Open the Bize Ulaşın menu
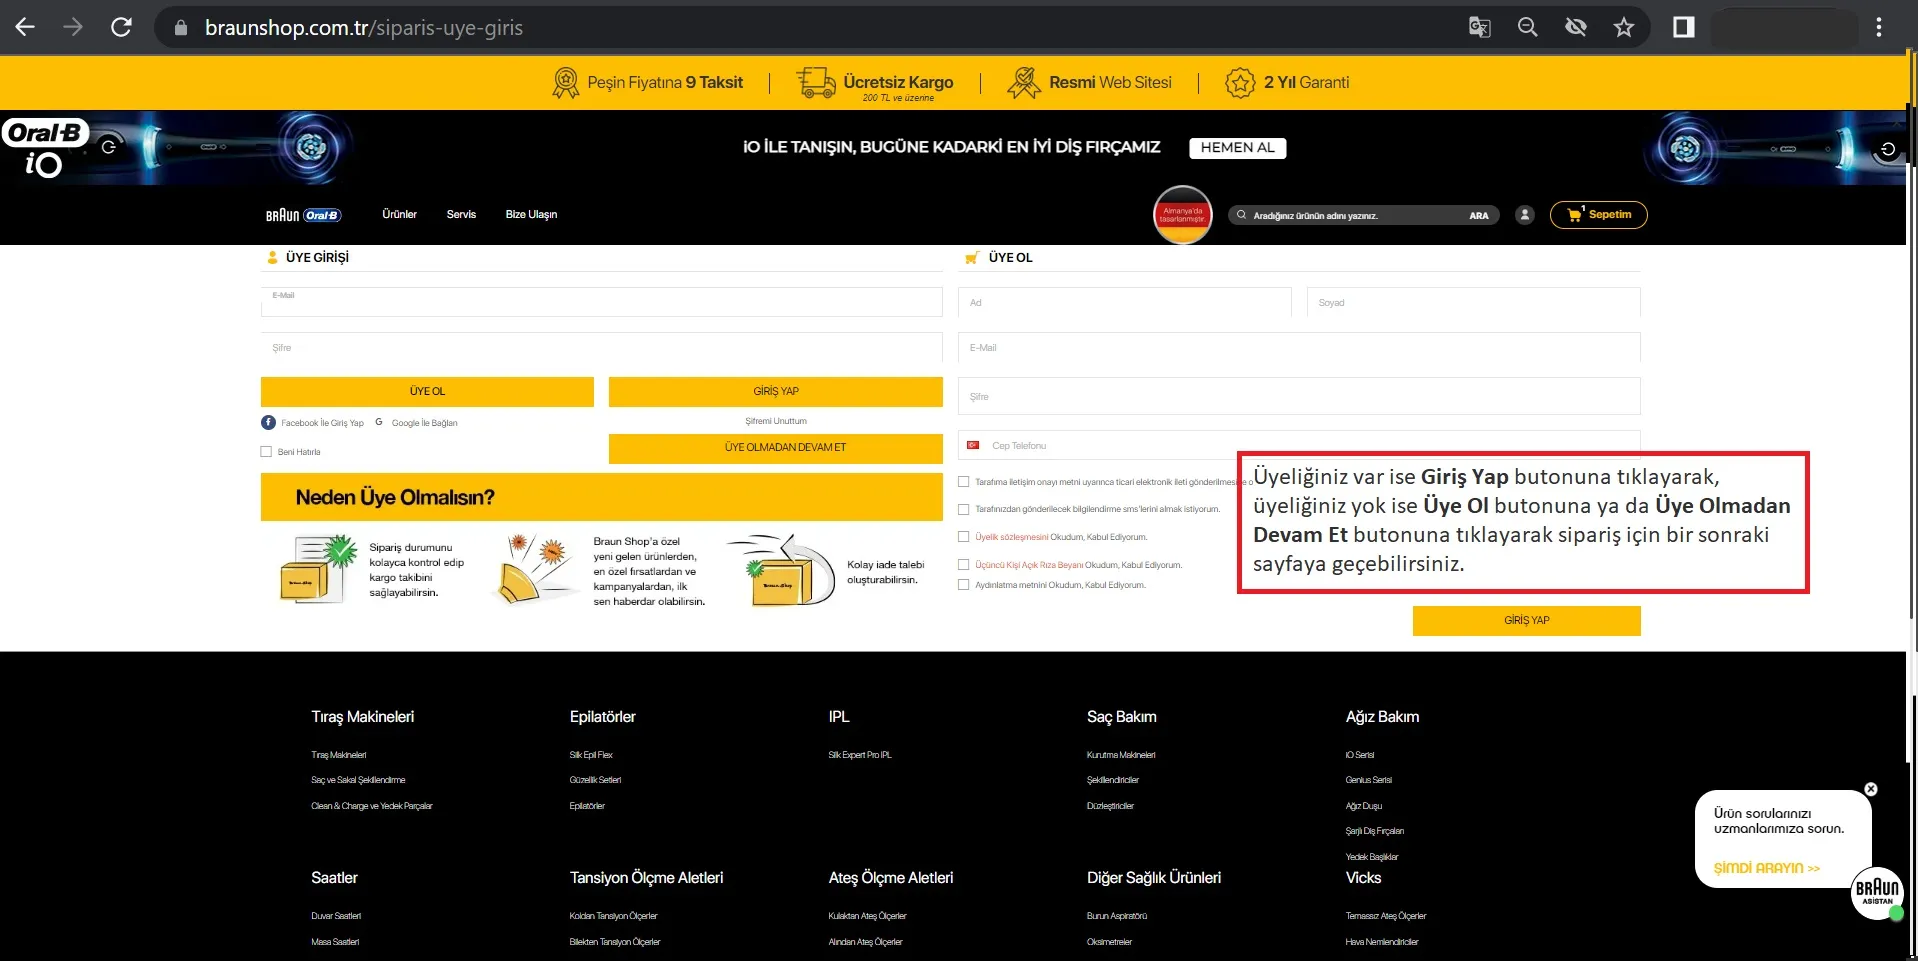This screenshot has width=1918, height=961. coord(531,215)
